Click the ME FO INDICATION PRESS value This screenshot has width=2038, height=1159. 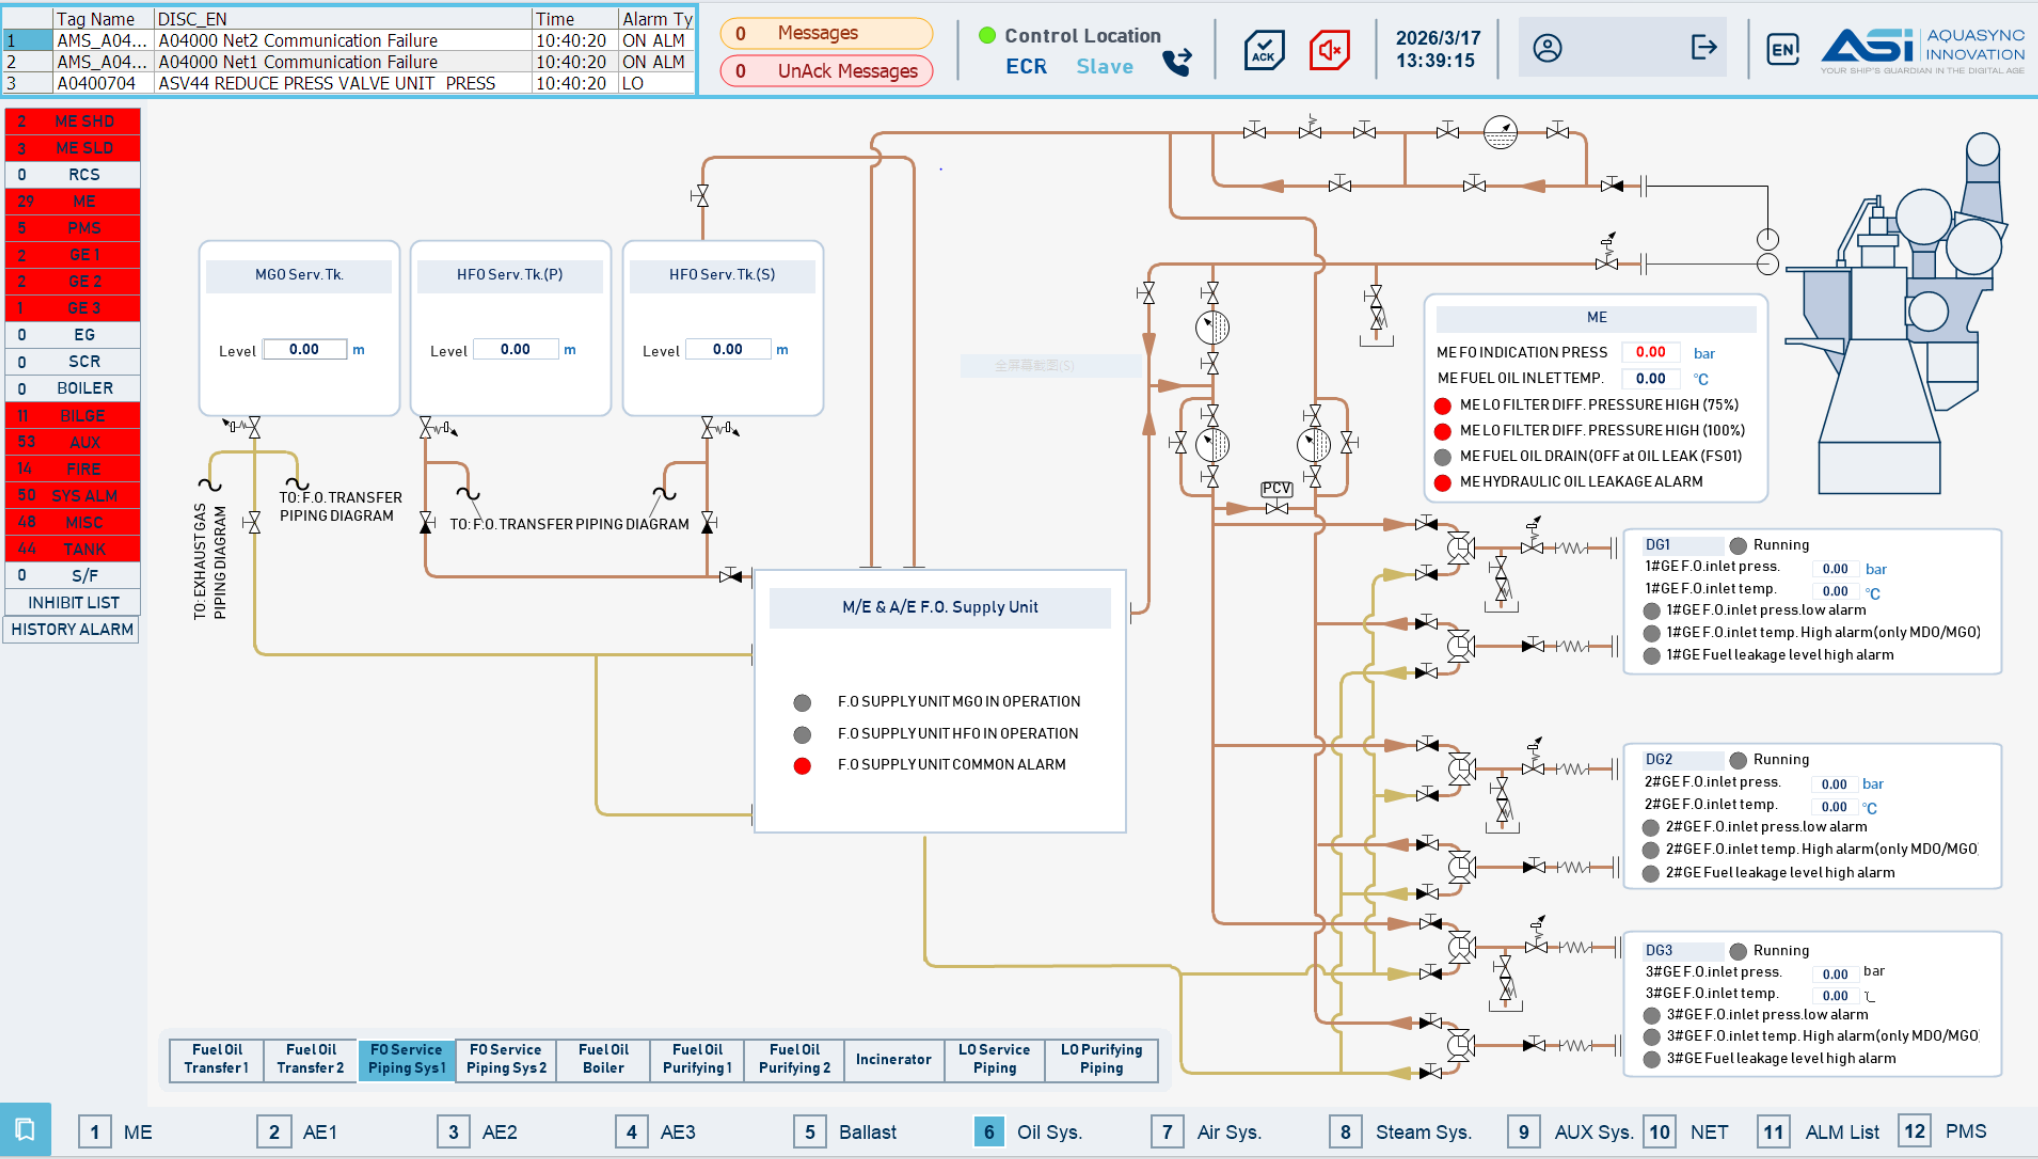pyautogui.click(x=1650, y=352)
